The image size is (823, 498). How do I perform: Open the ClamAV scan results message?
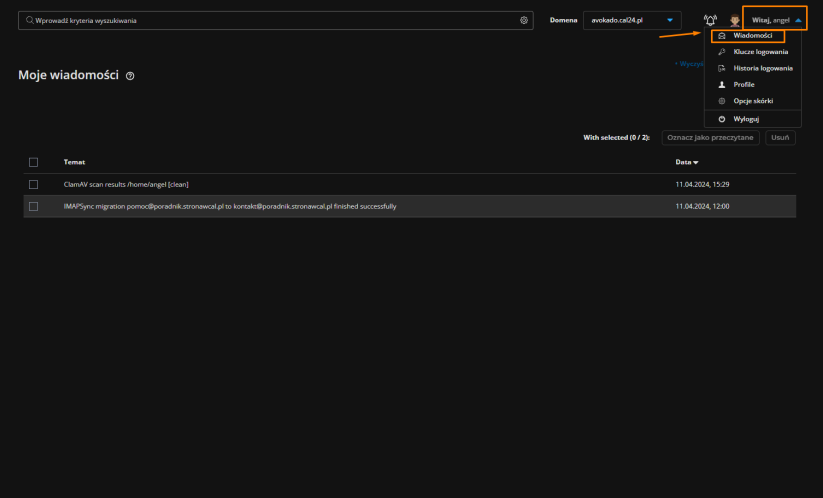(126, 184)
